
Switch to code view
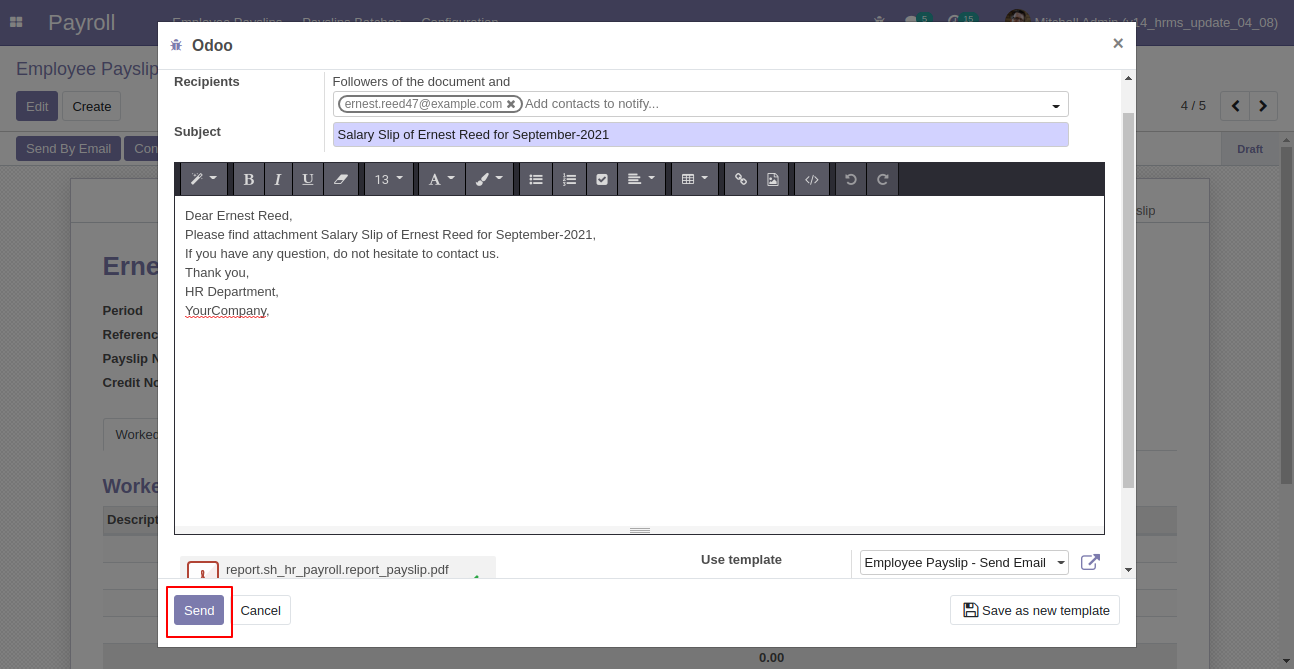(x=812, y=179)
